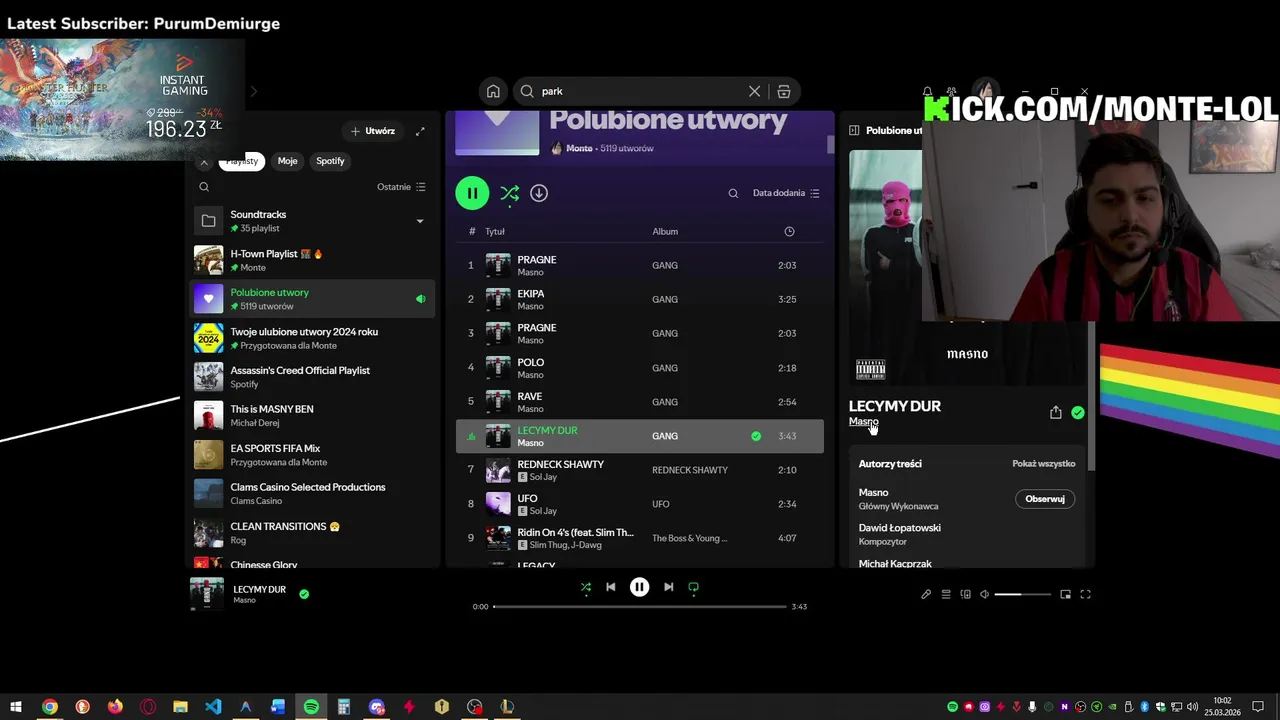Open the miniplayer icon

coord(1065,594)
